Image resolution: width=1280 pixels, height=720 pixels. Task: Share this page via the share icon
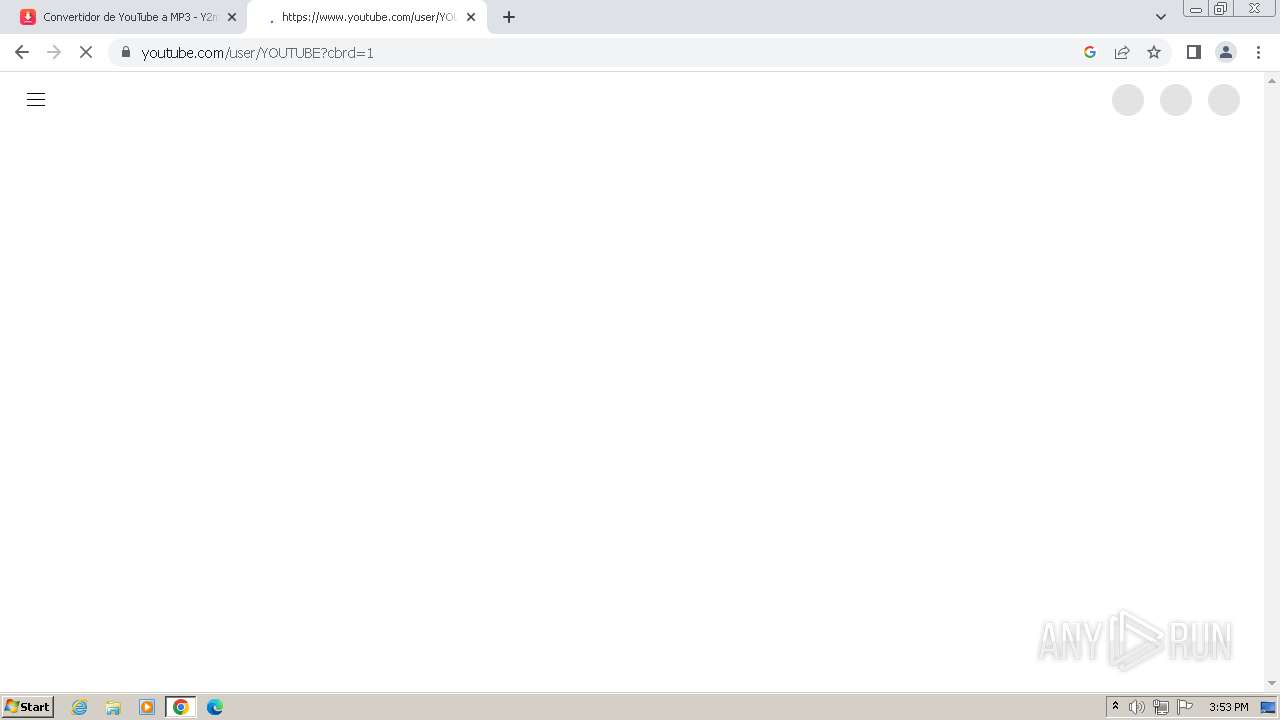pos(1122,52)
